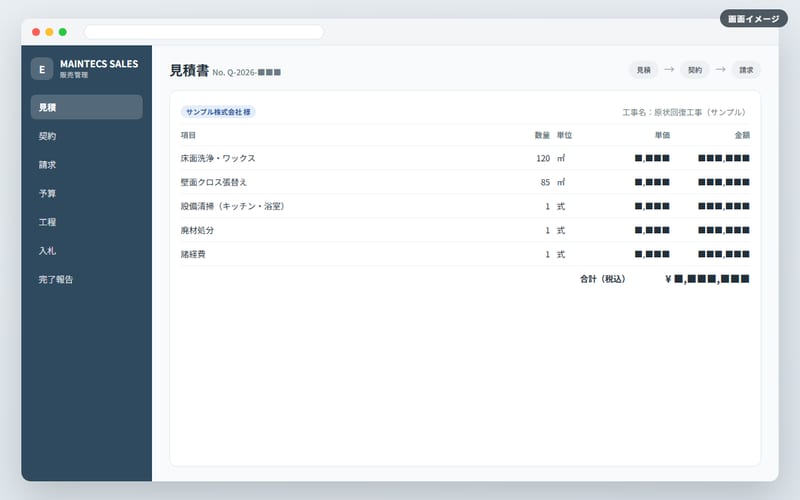
Task: Click the 見積 step pill in header
Action: (644, 70)
